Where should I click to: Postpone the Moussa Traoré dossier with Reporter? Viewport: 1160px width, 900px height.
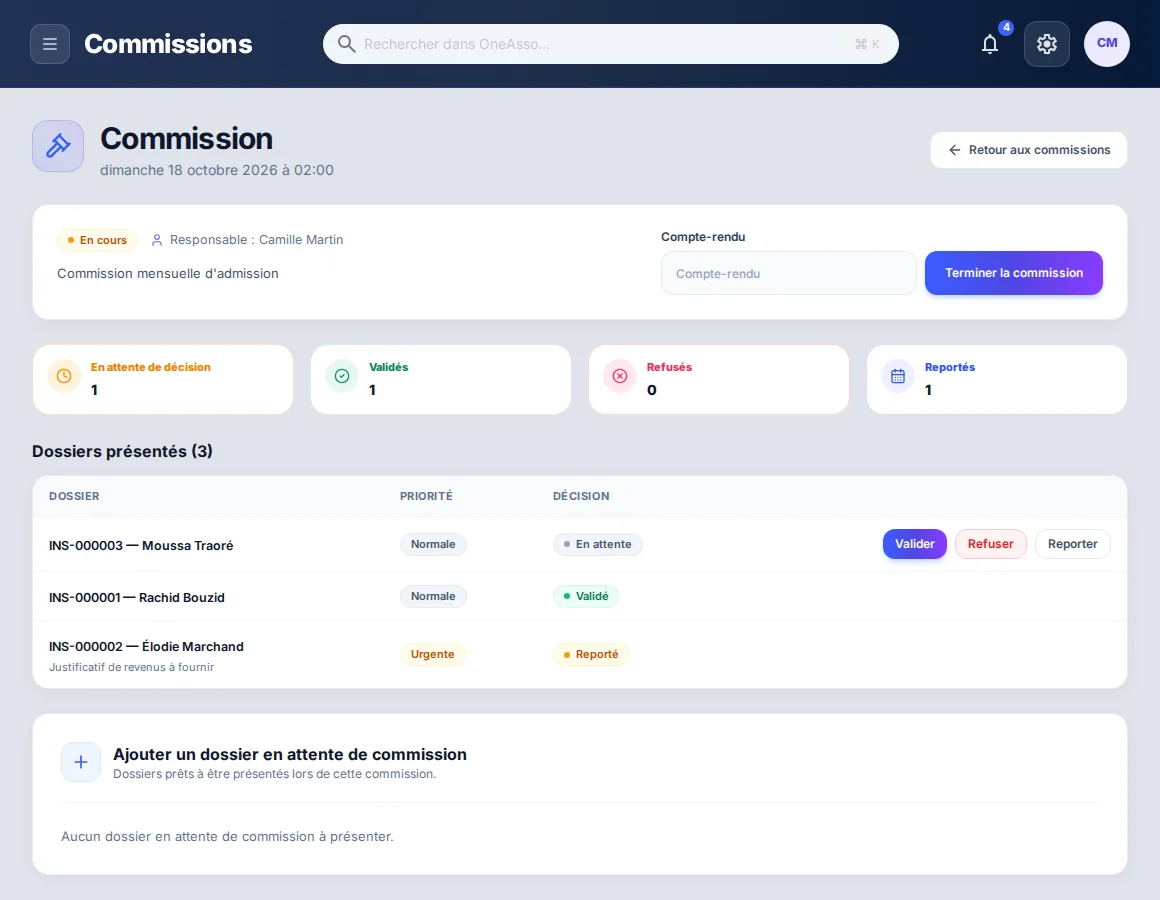[x=1072, y=544]
